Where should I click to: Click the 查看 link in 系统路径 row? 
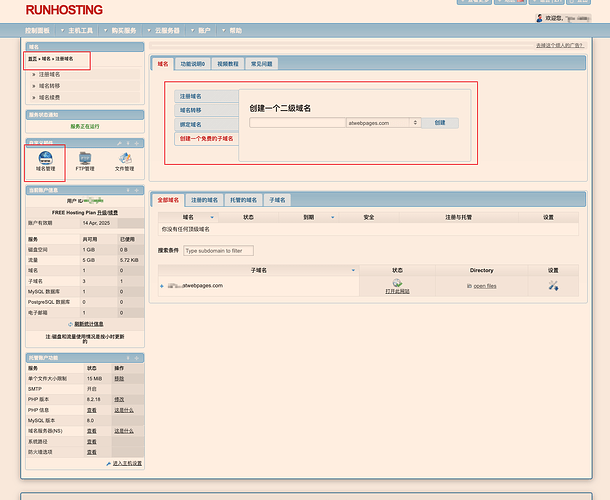pos(91,442)
